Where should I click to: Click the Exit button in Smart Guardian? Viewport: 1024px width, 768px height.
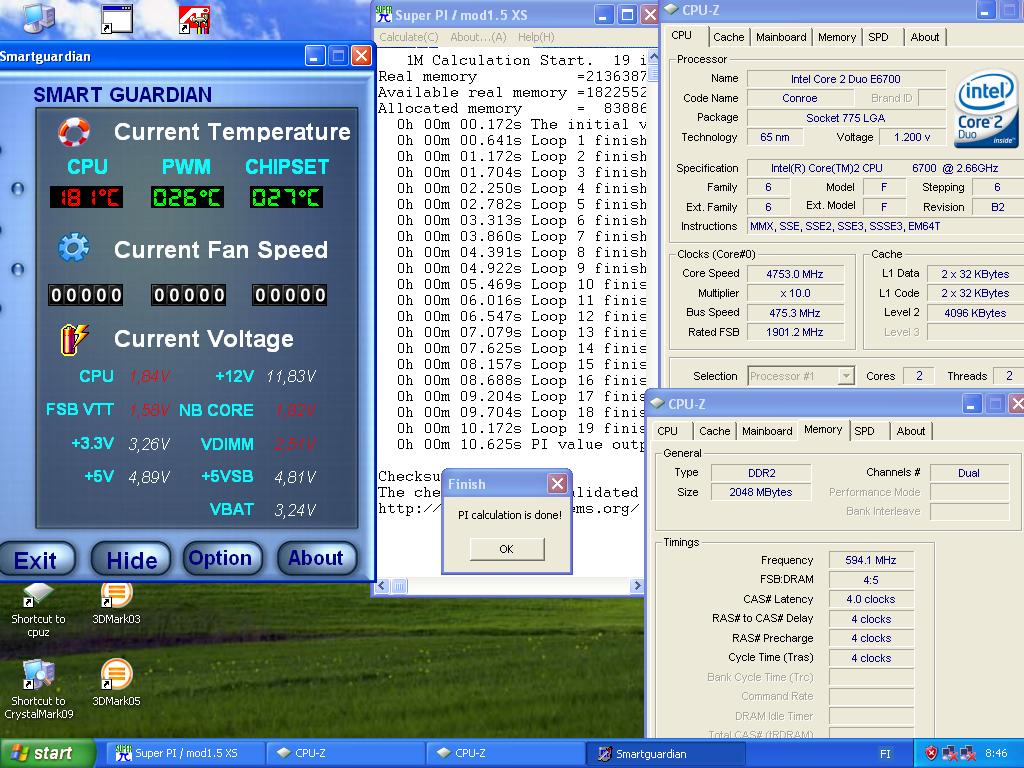[37, 560]
